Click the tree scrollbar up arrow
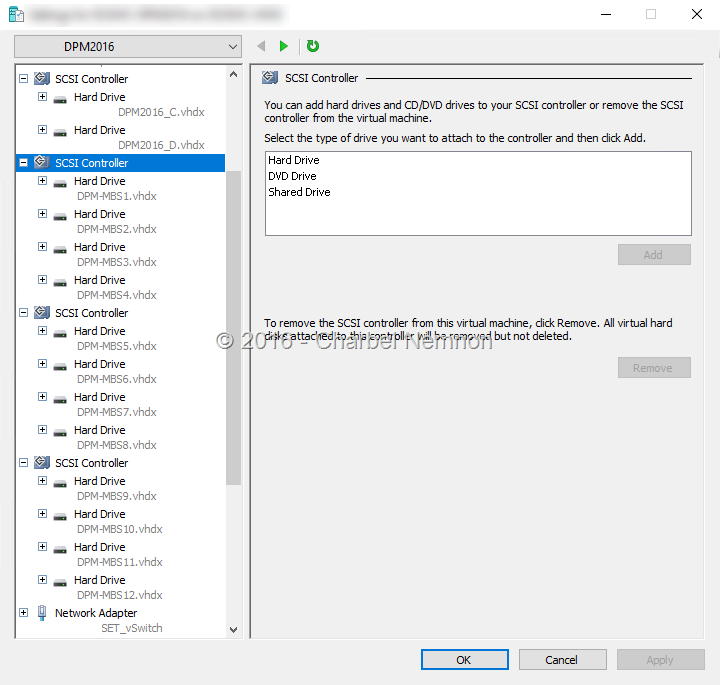Screen dimensions: 720x685 [x=233, y=74]
